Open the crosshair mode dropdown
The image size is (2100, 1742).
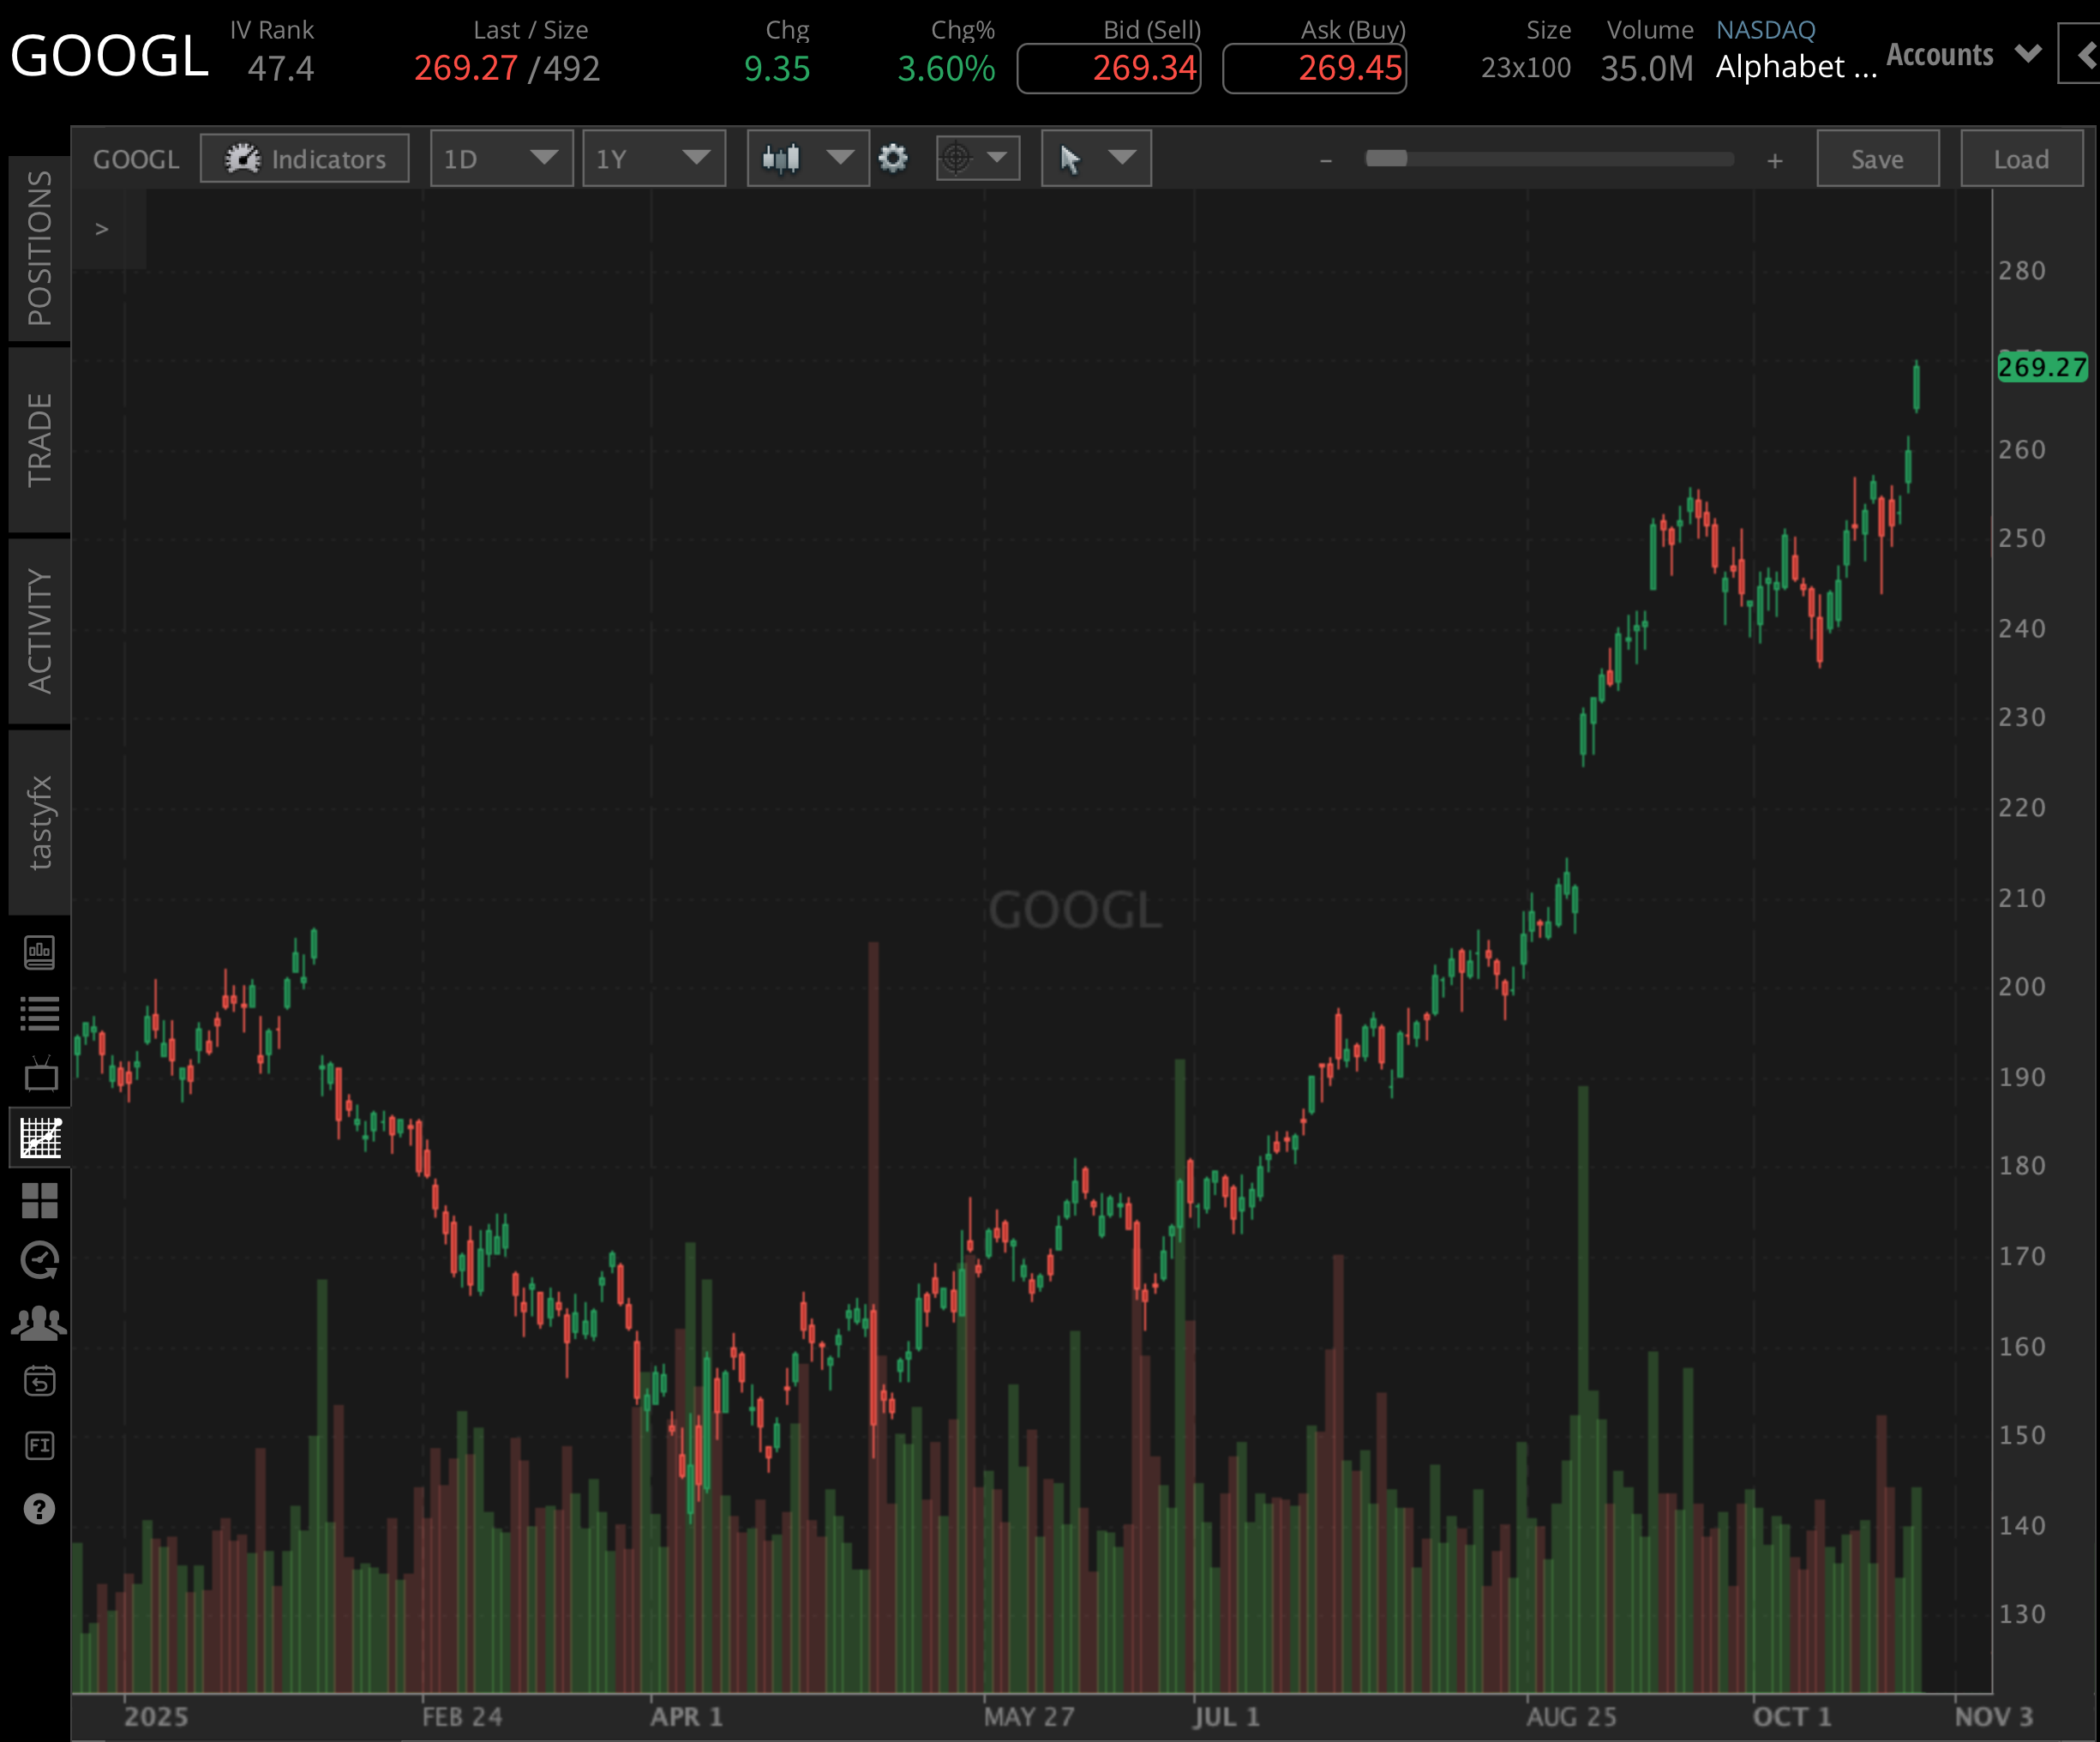pyautogui.click(x=977, y=158)
